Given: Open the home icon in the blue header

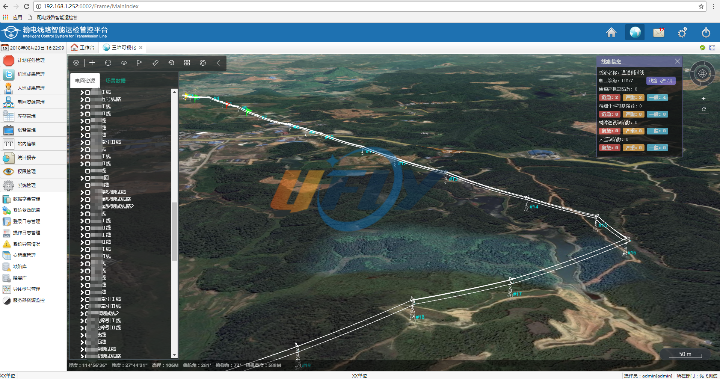Looking at the screenshot, I should pos(611,32).
